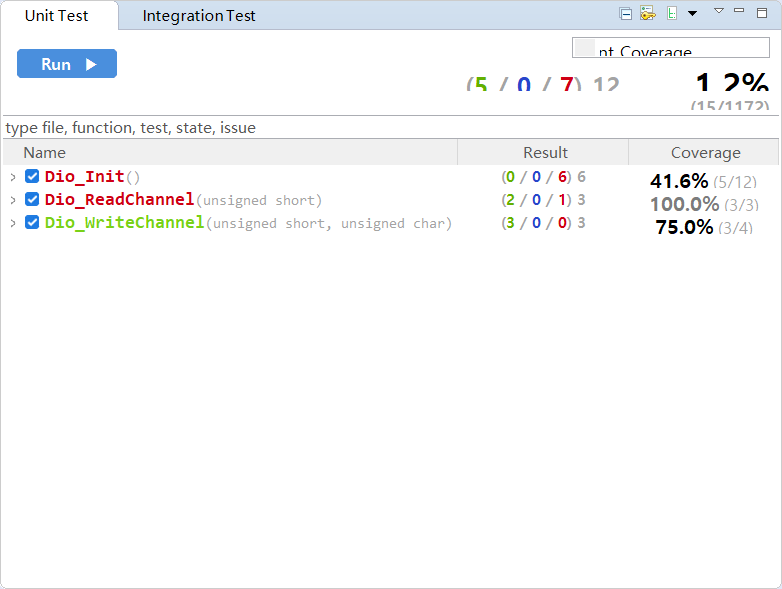
Task: Minimize the test panel view
Action: point(739,11)
